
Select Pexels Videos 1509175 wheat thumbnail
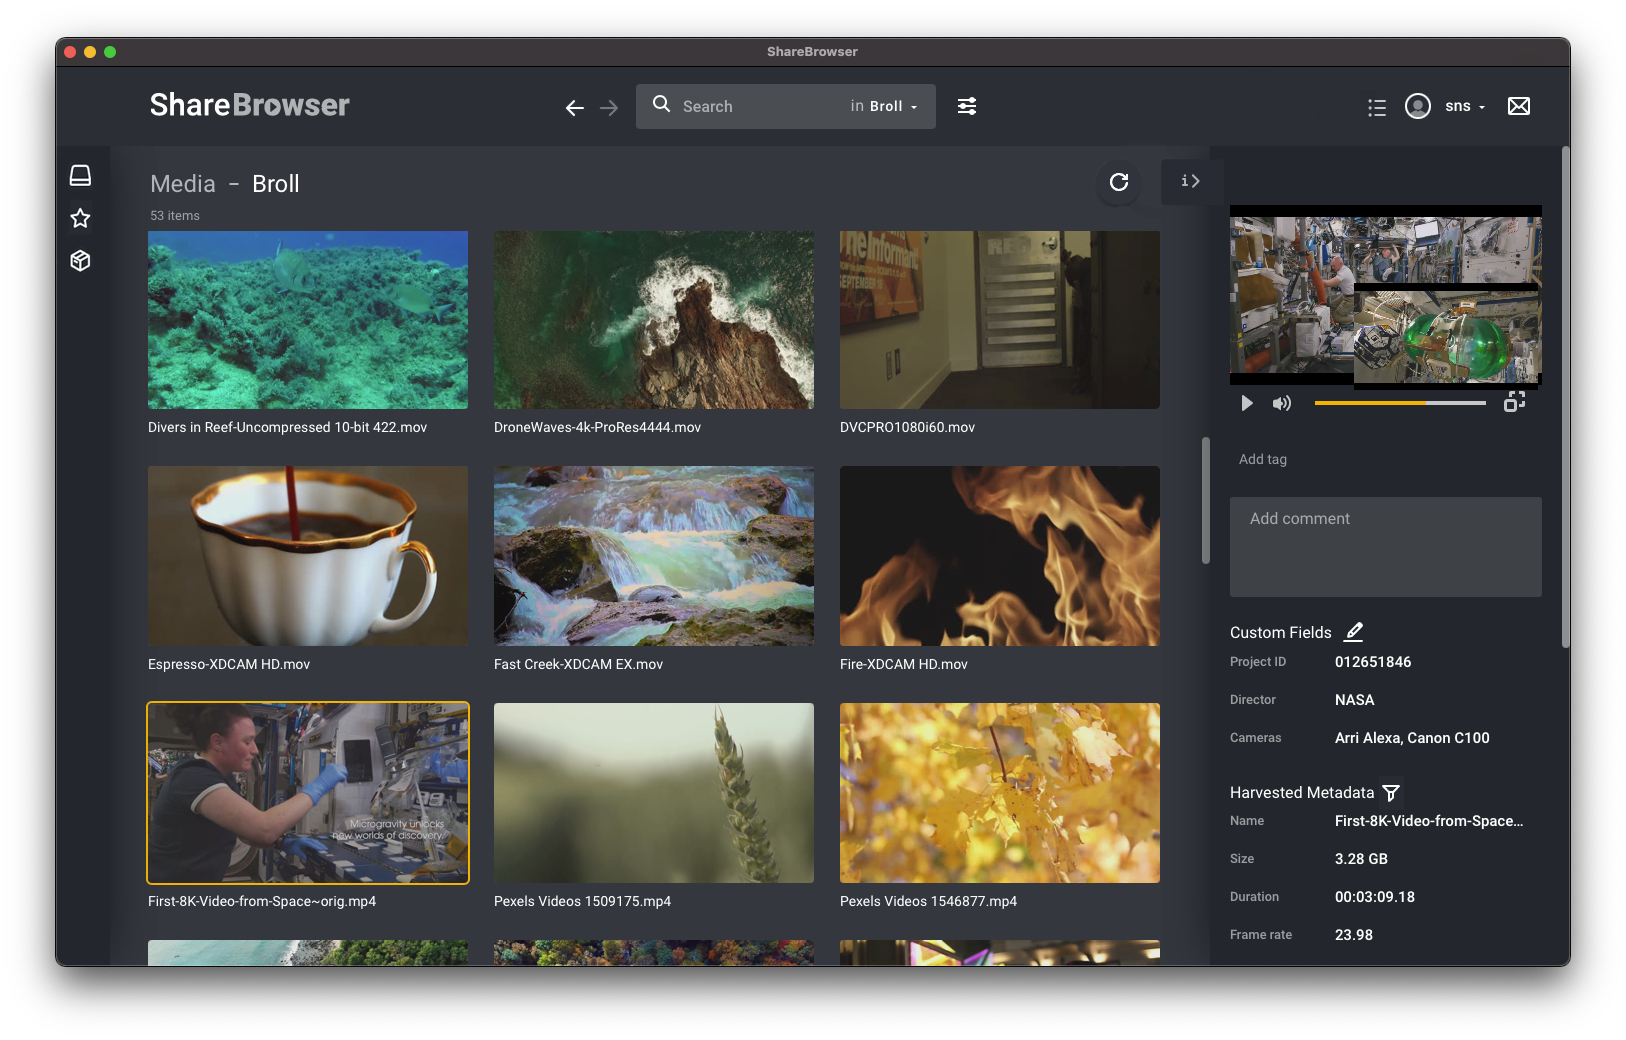654,793
